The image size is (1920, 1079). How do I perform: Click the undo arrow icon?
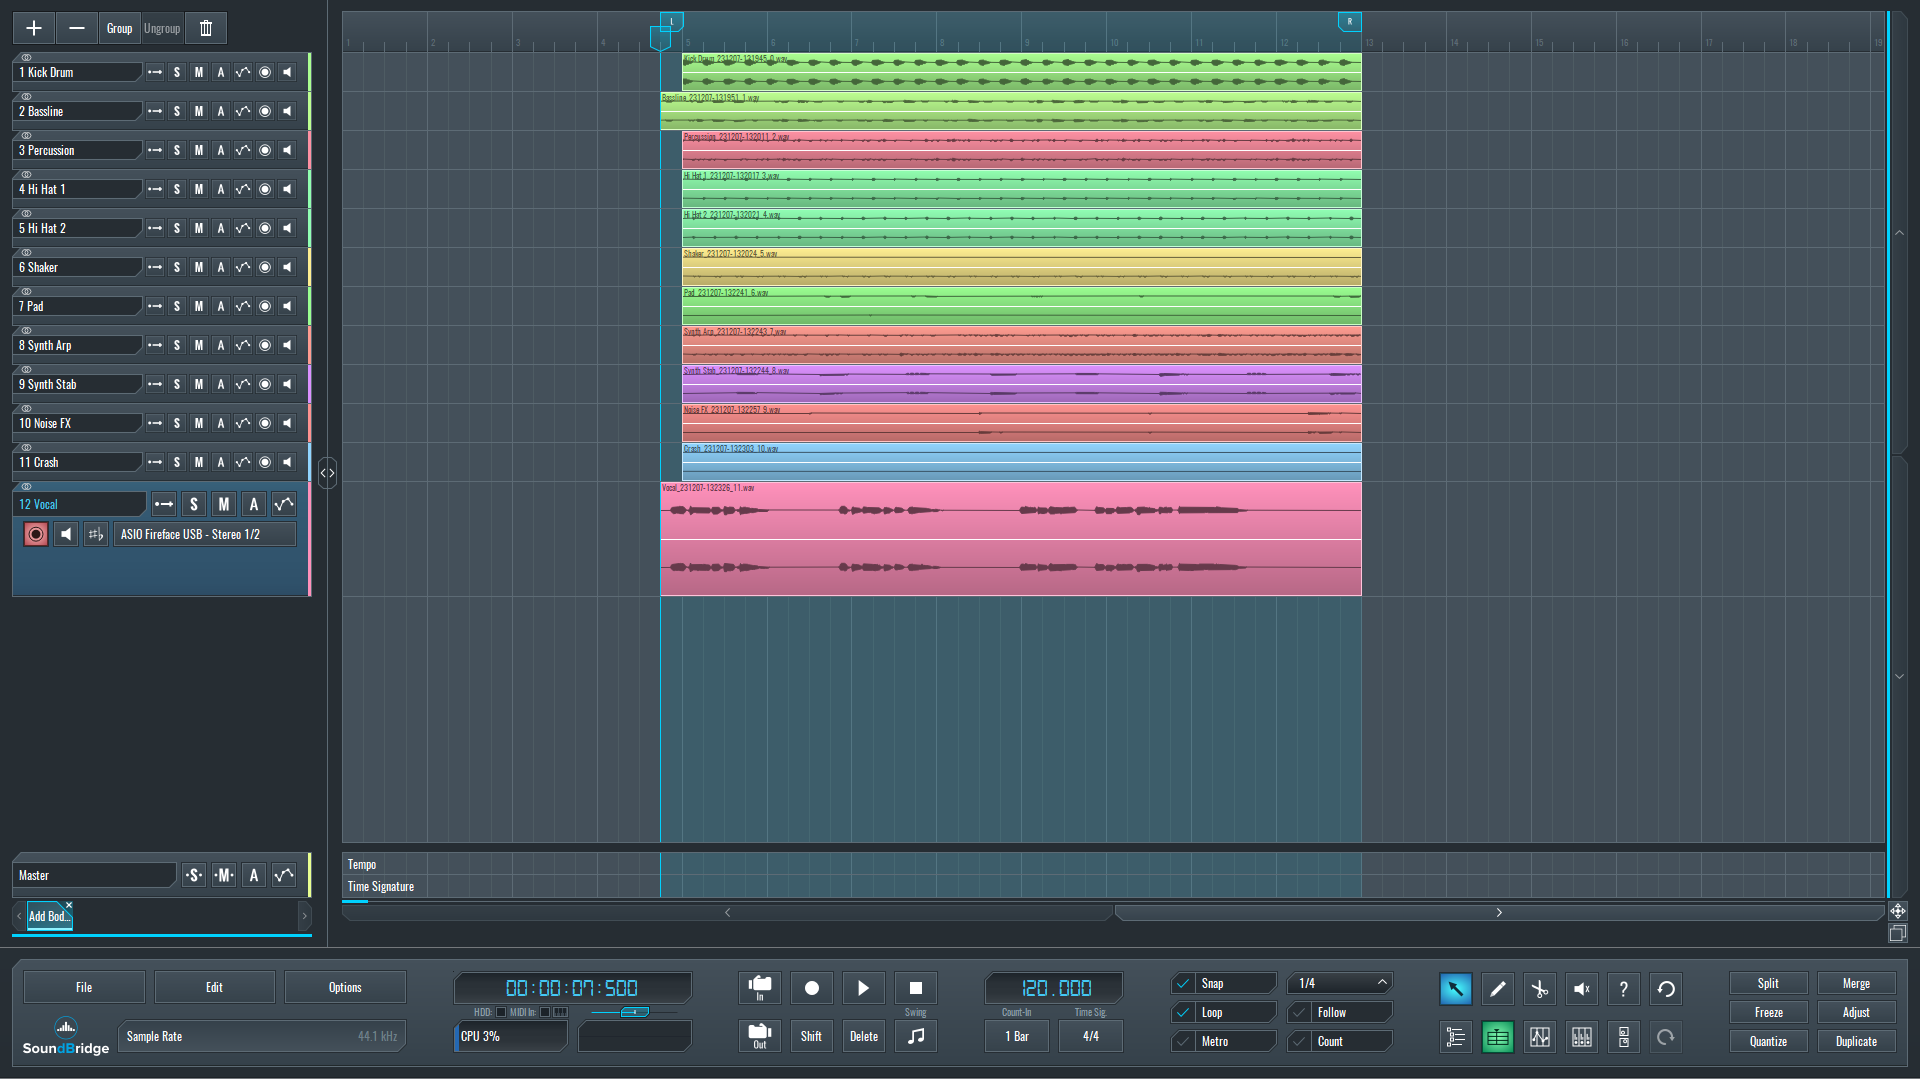[1666, 989]
